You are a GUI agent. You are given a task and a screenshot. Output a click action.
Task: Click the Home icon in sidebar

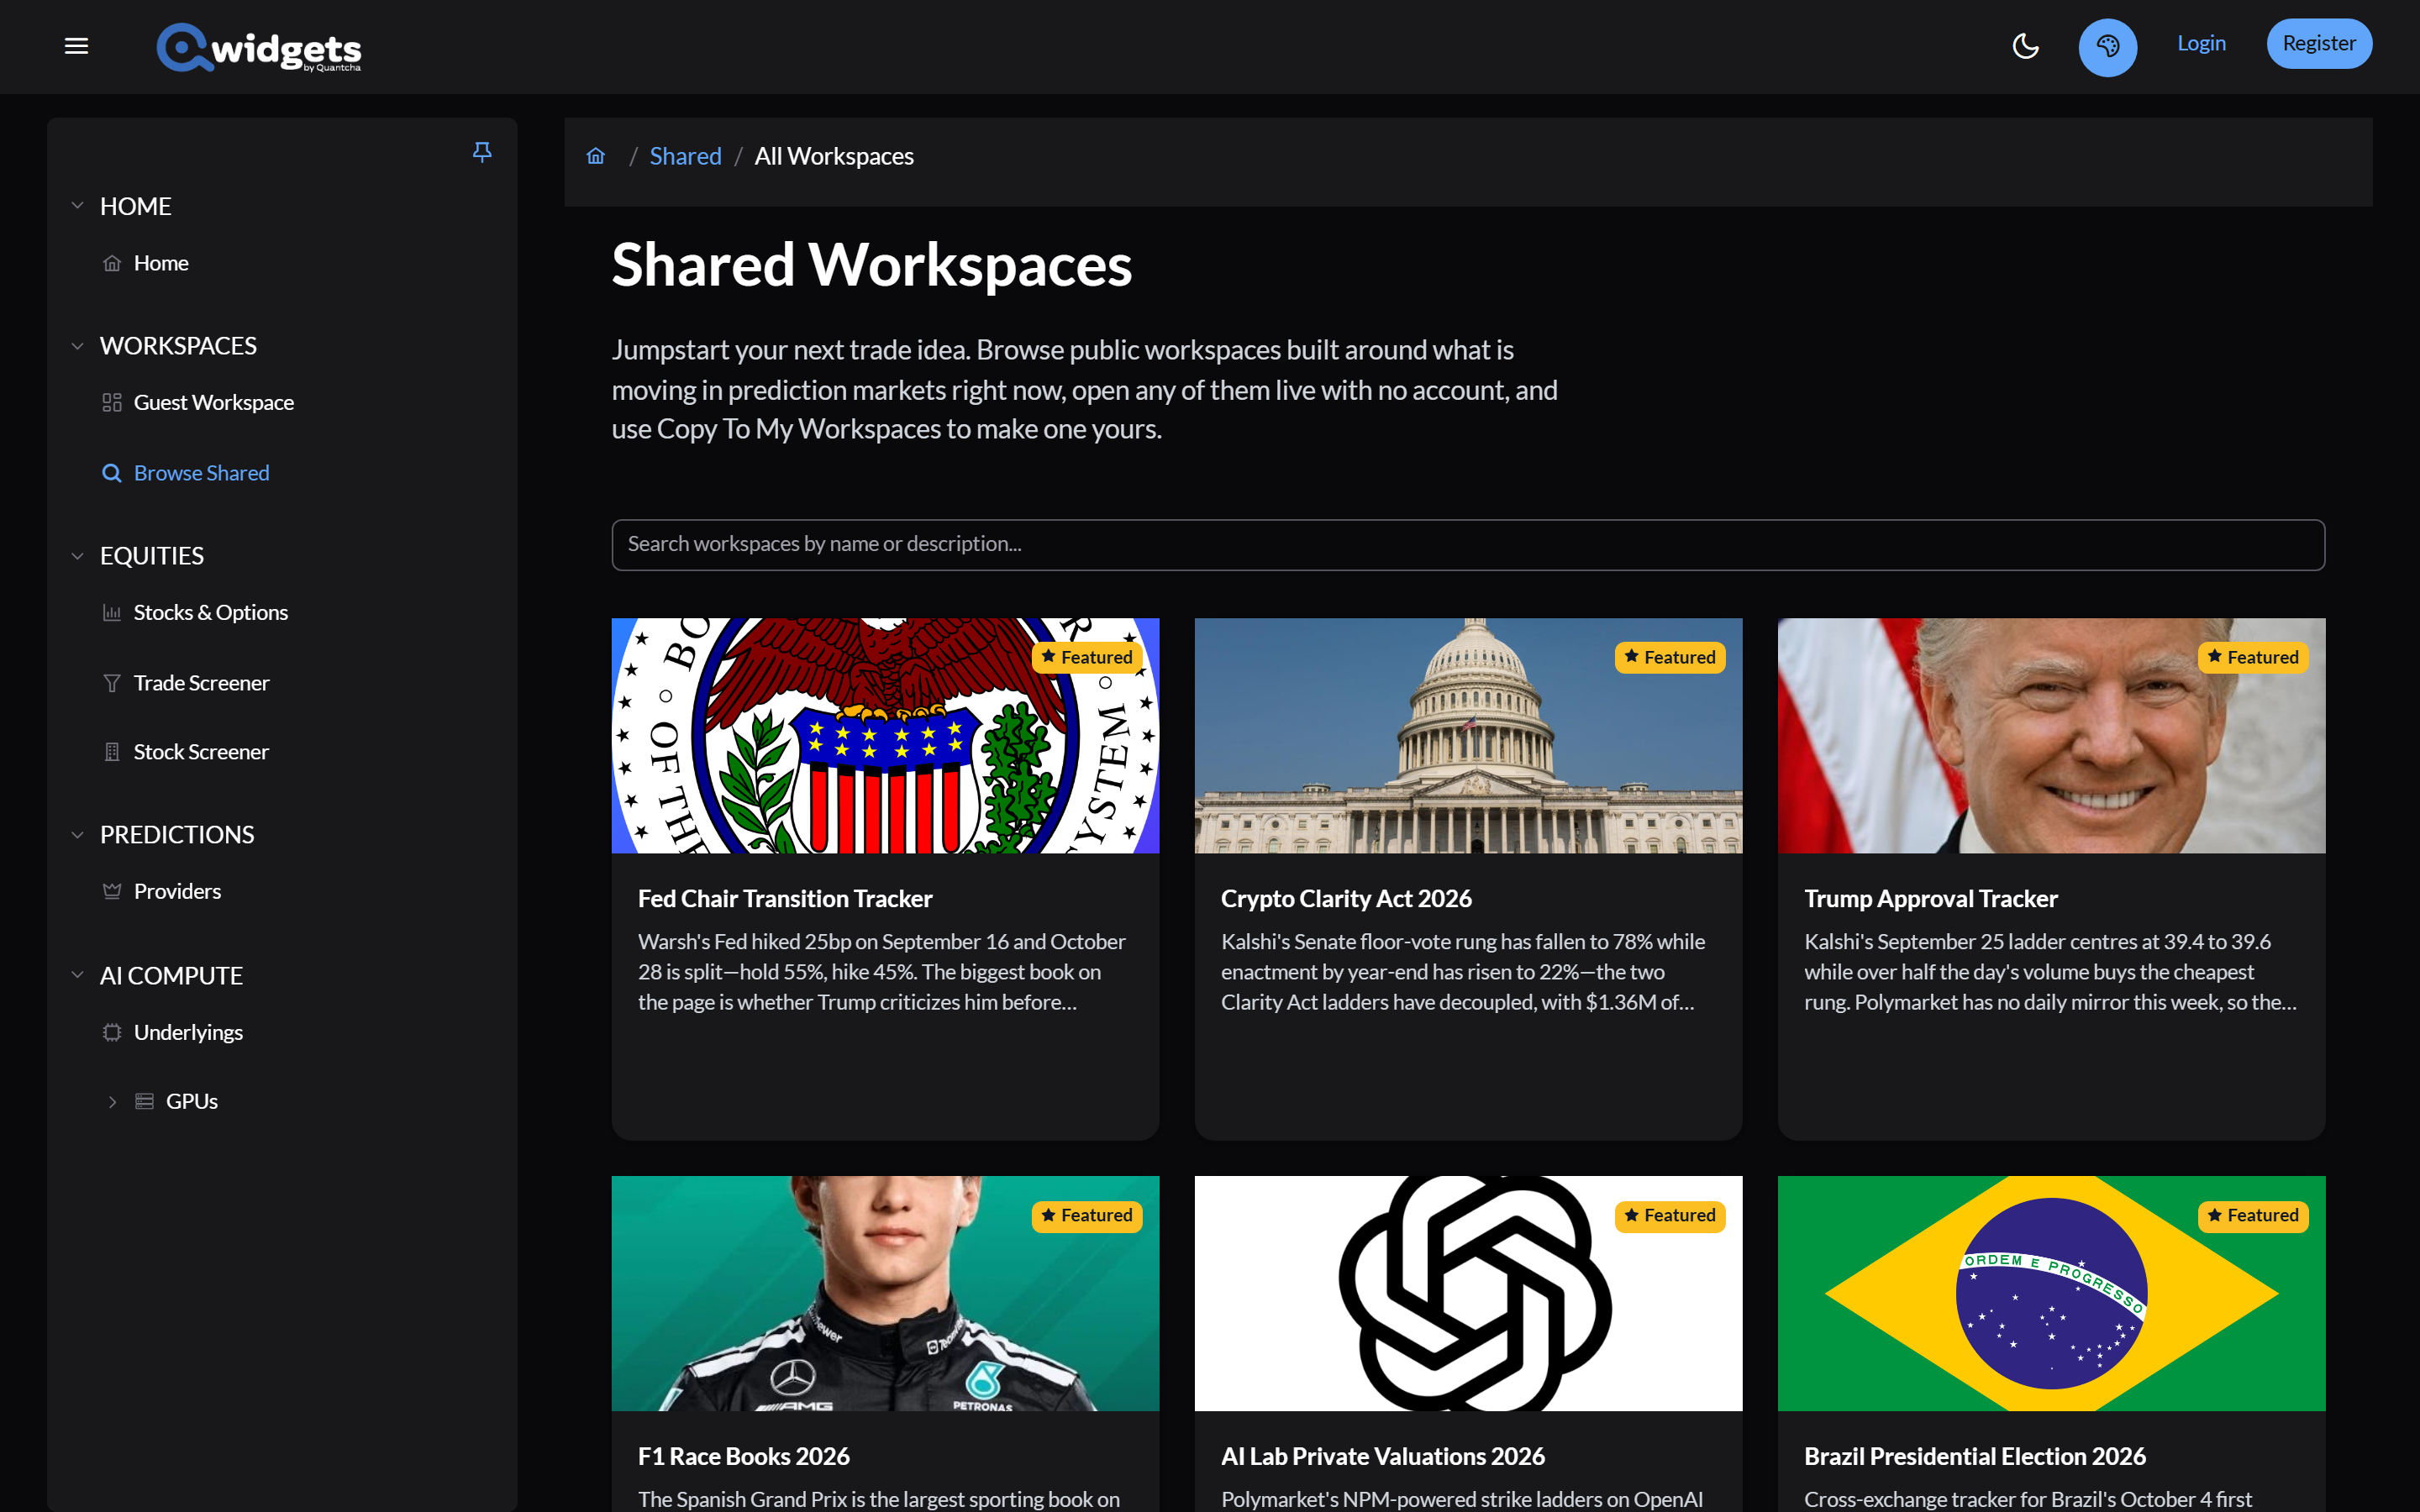pos(112,263)
